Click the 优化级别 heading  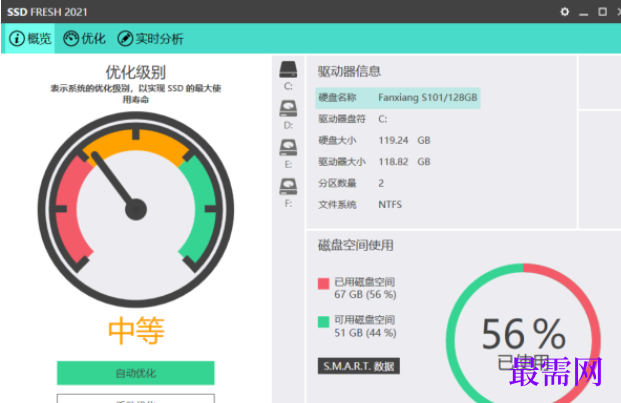tap(135, 72)
